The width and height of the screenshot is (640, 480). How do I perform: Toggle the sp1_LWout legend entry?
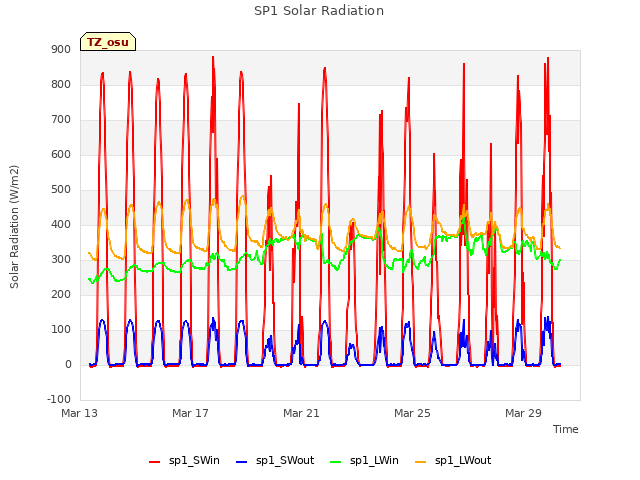pos(453,461)
